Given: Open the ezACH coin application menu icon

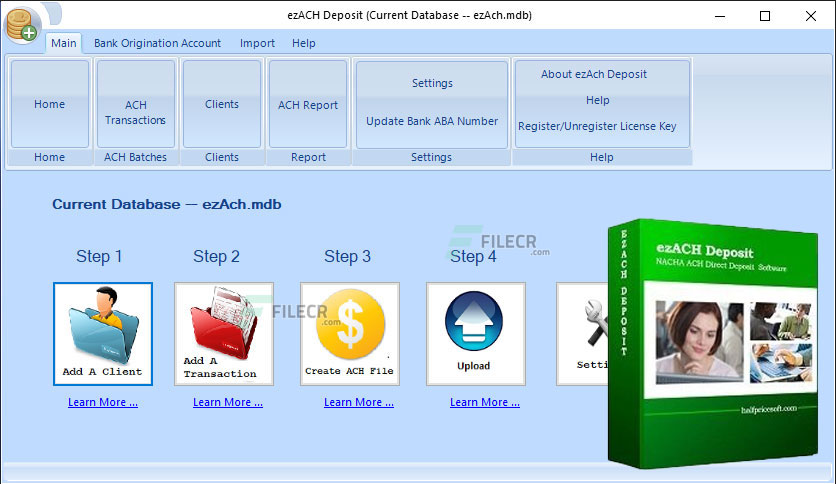Looking at the screenshot, I should click(22, 25).
